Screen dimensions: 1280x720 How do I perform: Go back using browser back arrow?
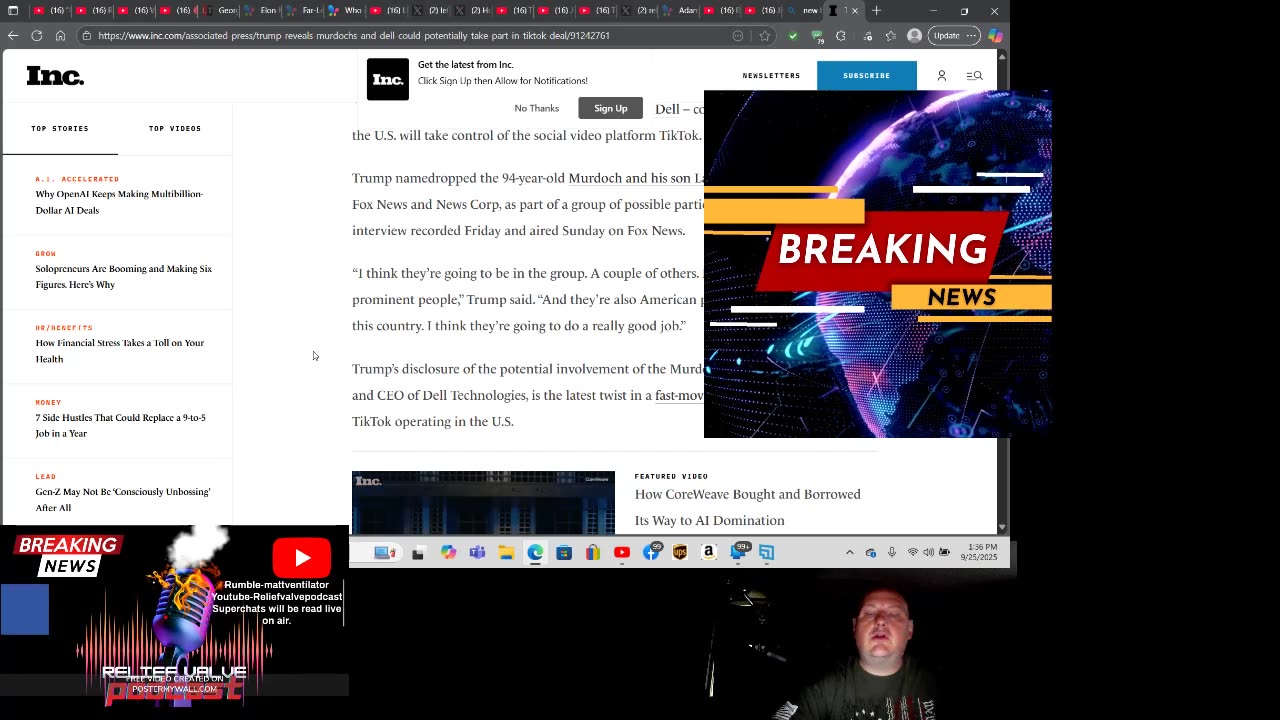[x=13, y=35]
